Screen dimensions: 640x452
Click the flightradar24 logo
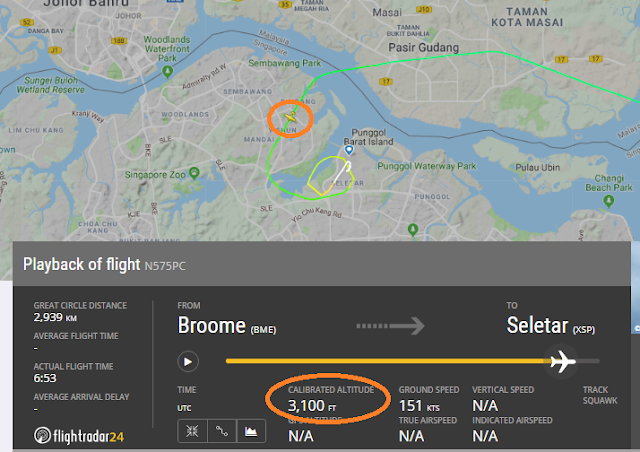79,436
